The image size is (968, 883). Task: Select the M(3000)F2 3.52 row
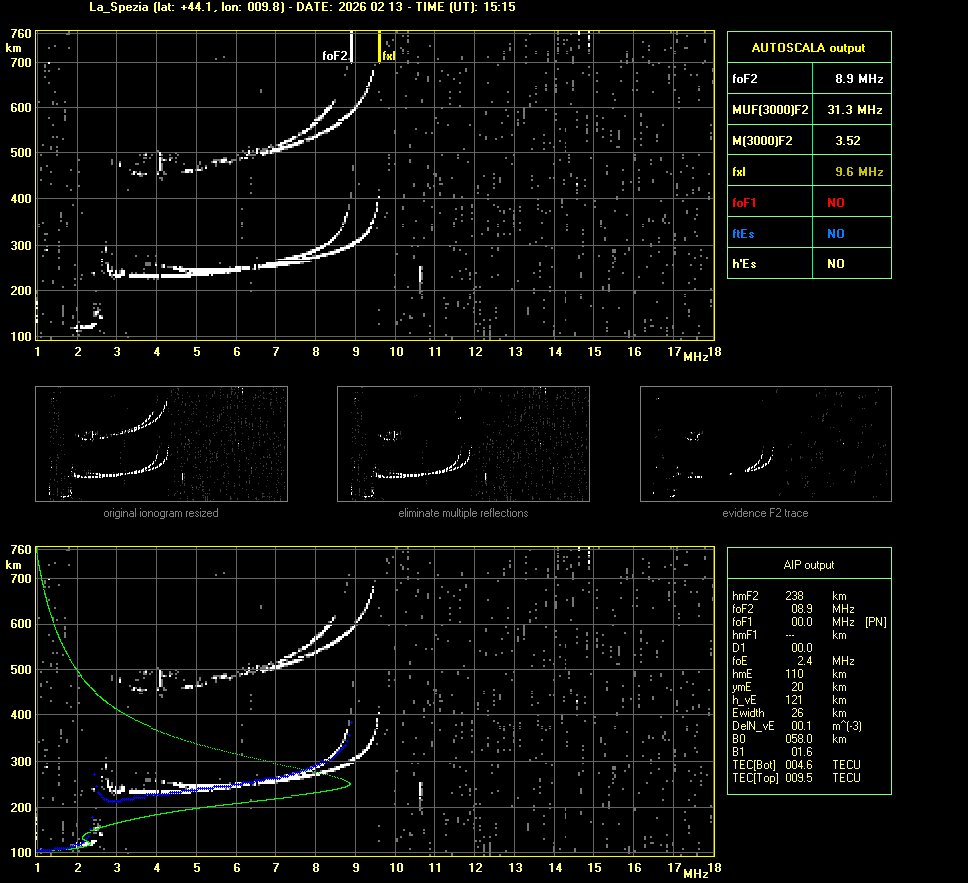808,141
